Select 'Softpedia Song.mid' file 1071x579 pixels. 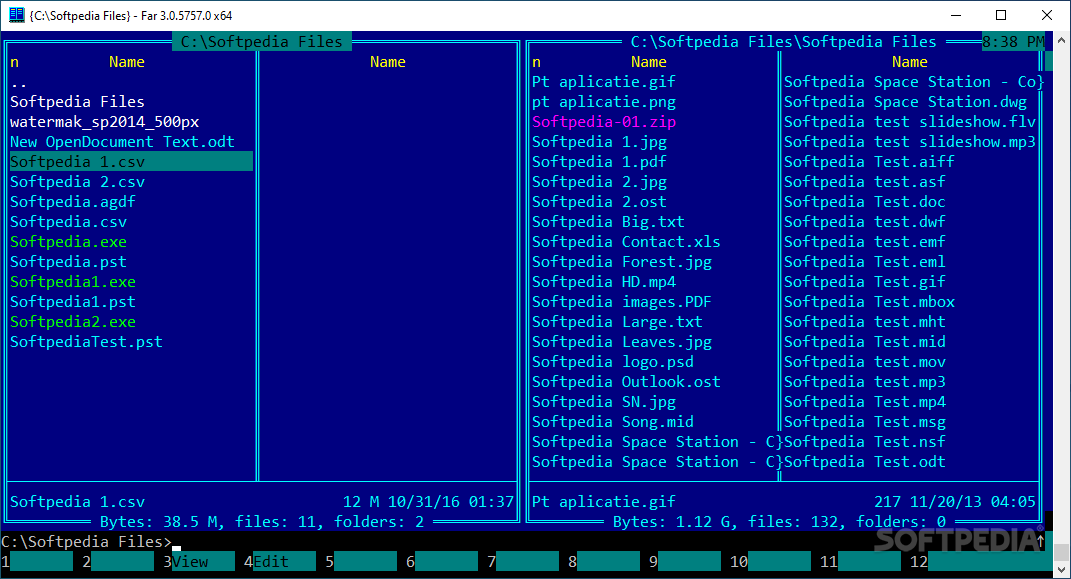tap(613, 422)
